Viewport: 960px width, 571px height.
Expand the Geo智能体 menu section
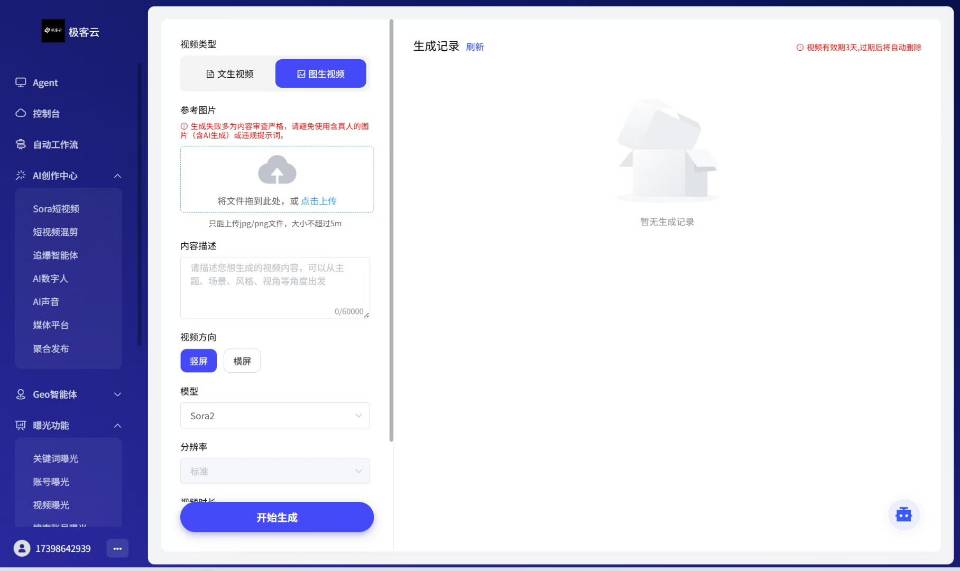coord(117,395)
